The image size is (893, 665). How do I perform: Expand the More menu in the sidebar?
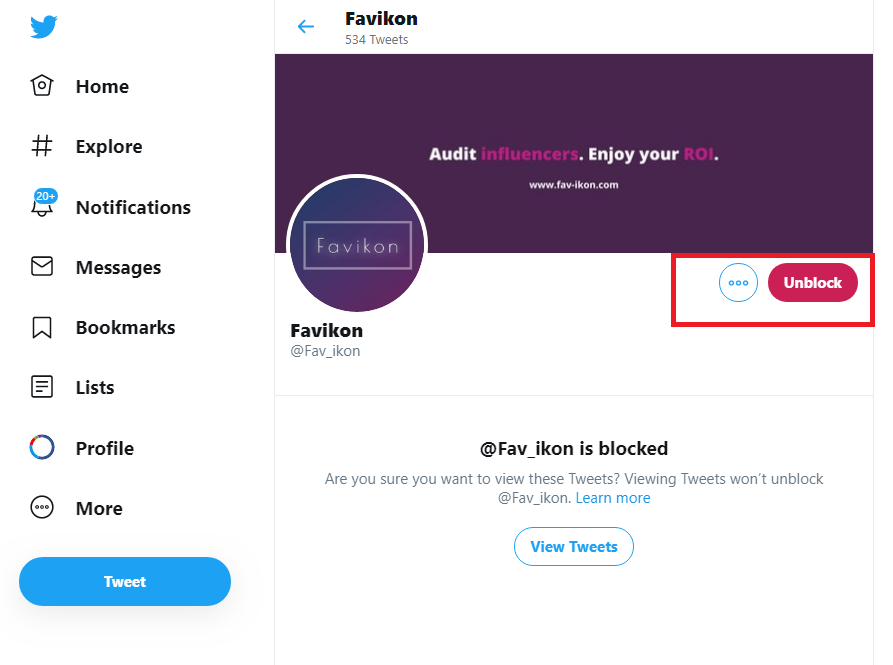tap(98, 508)
